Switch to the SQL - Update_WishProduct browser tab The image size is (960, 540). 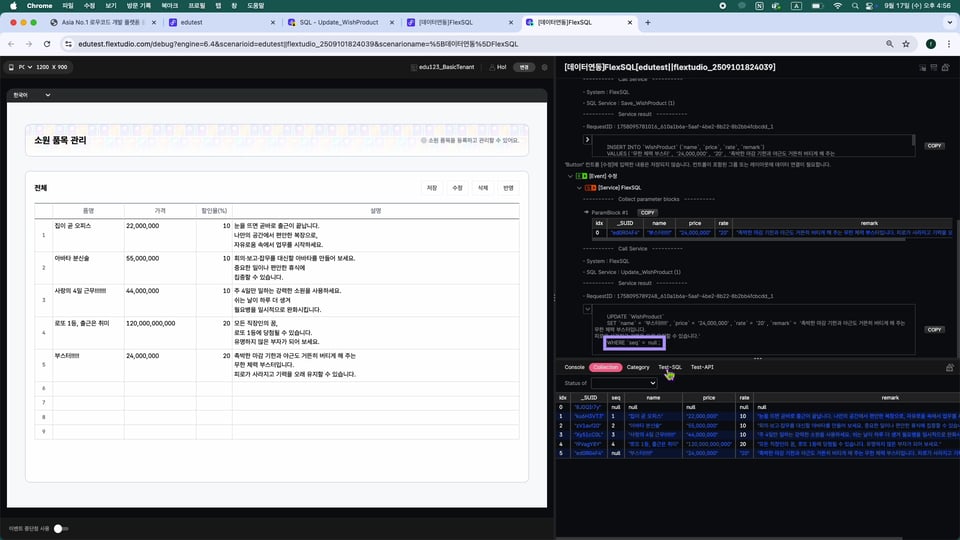point(339,23)
